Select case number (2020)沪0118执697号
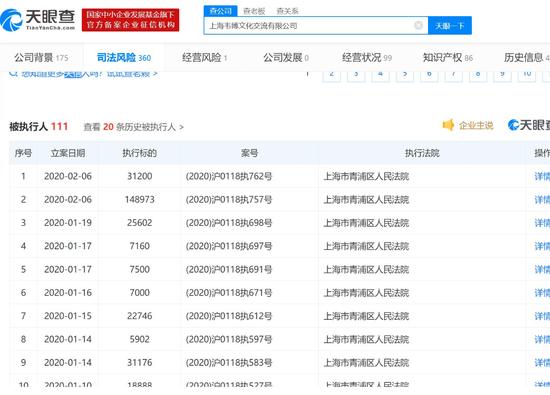The image size is (550, 395). point(229,246)
